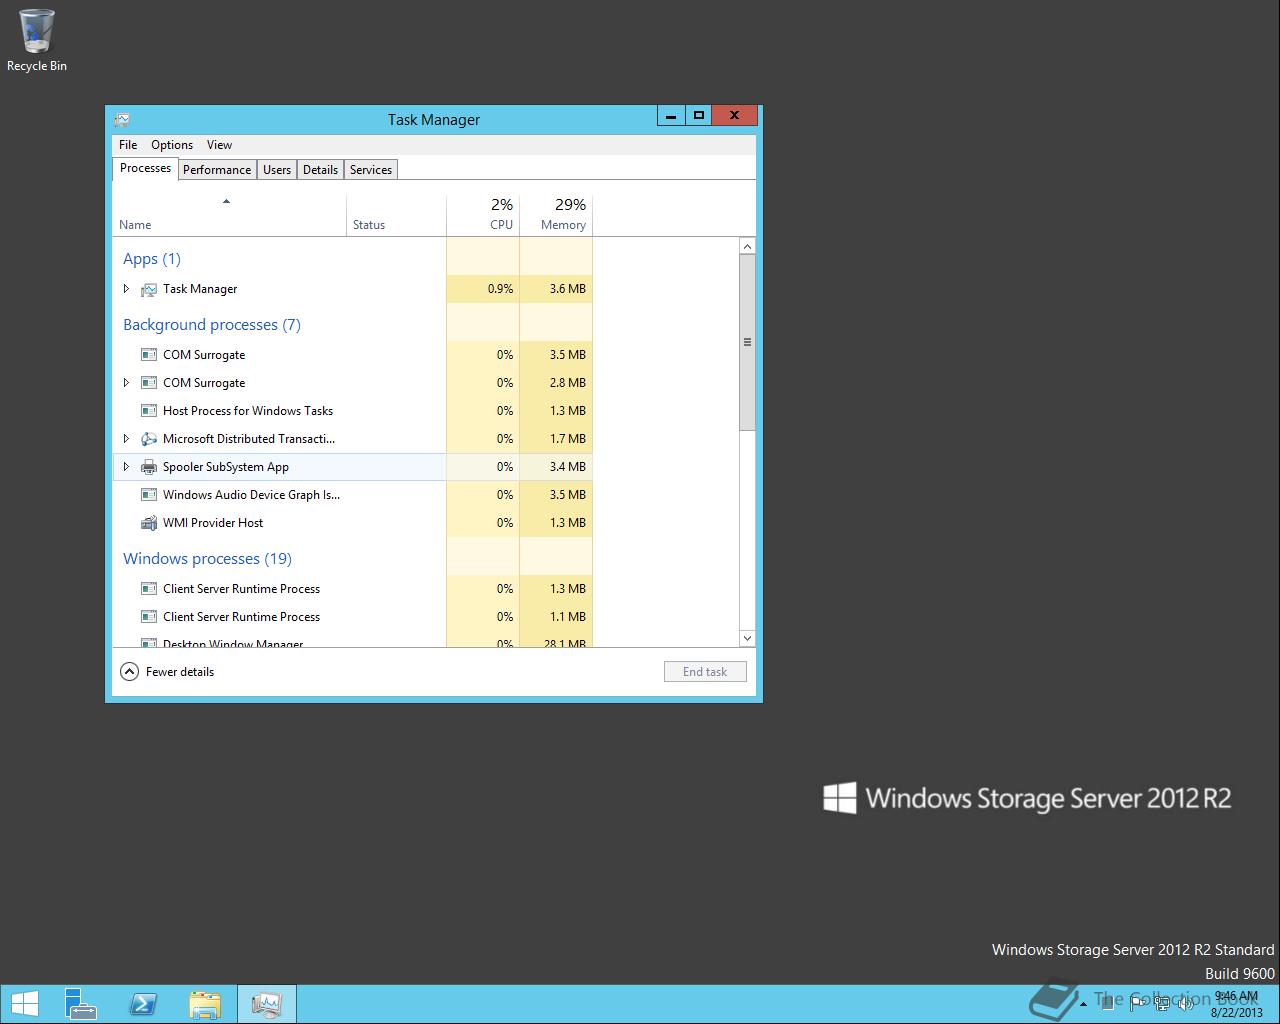Open the View menu
This screenshot has height=1024, width=1280.
pyautogui.click(x=219, y=145)
